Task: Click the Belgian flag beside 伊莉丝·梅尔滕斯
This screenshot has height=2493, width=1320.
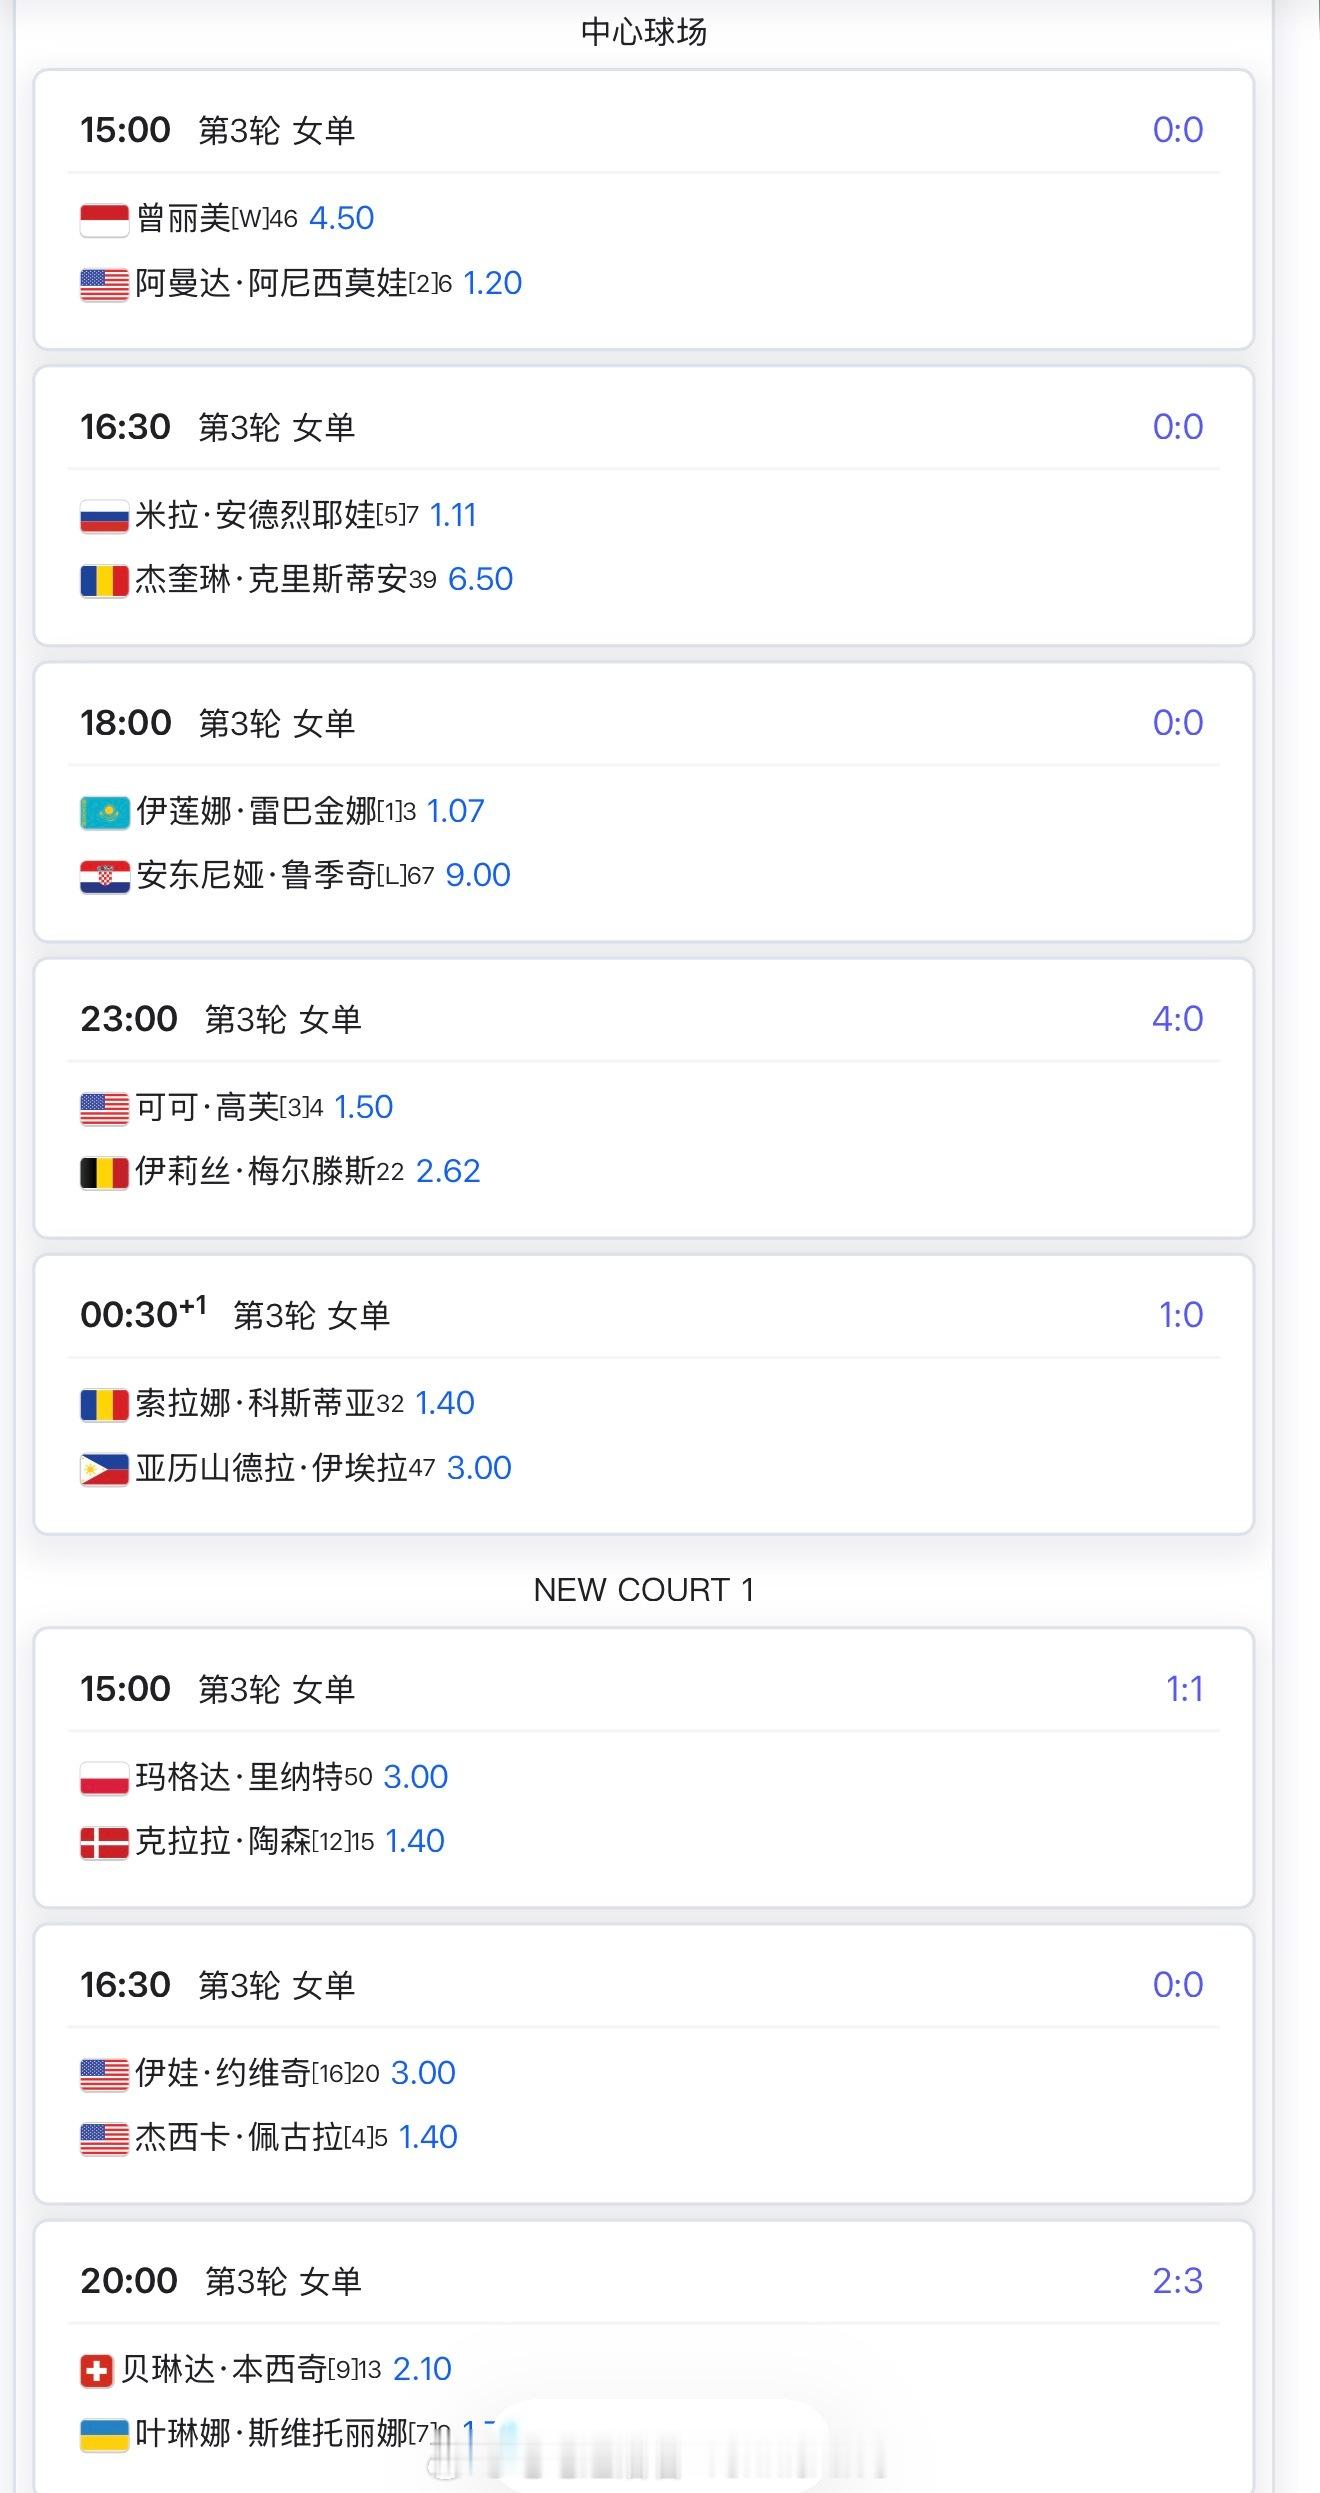Action: pos(104,1173)
